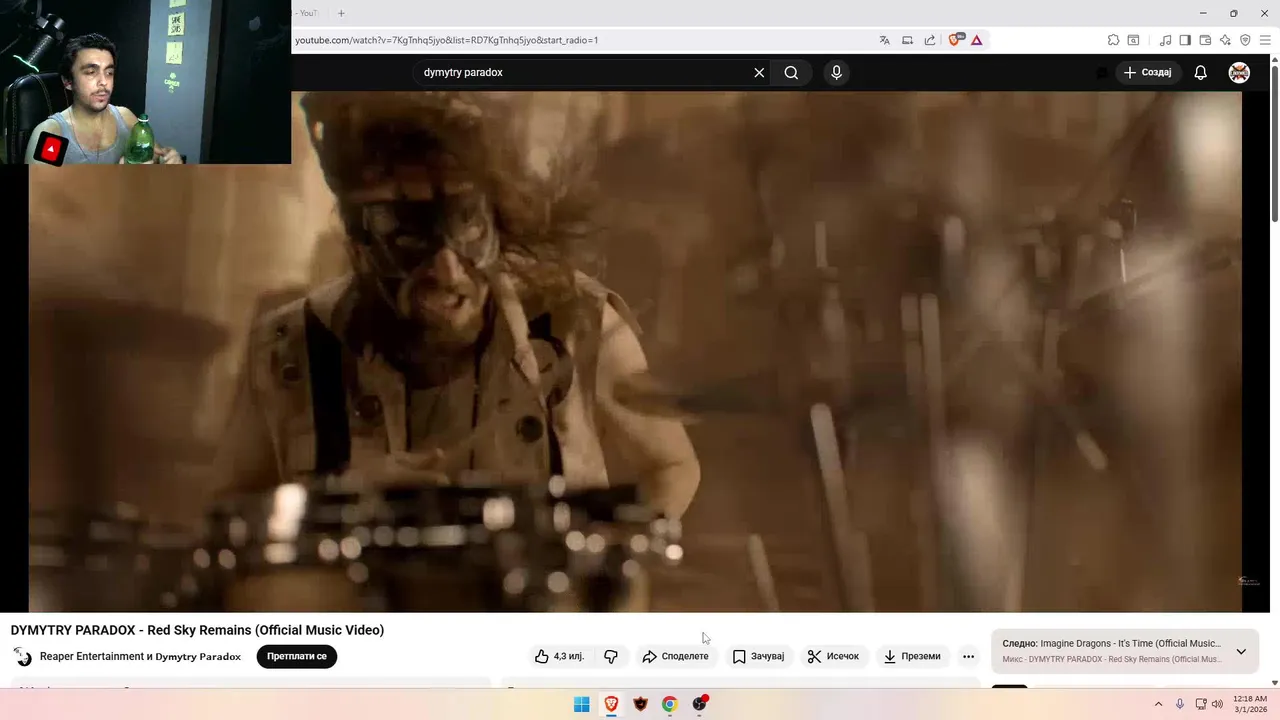Screen dimensions: 1280x720
Task: Click the install app icon in address bar
Action: tap(907, 40)
